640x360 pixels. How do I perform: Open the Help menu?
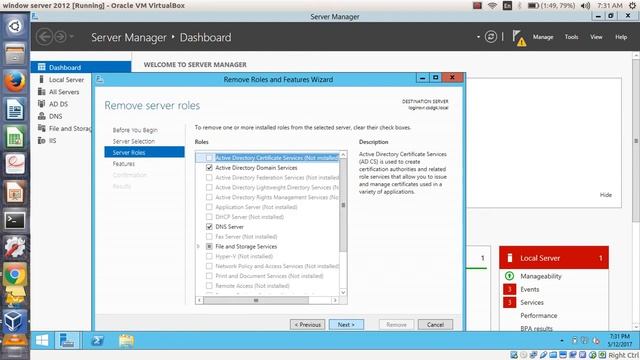click(x=621, y=37)
